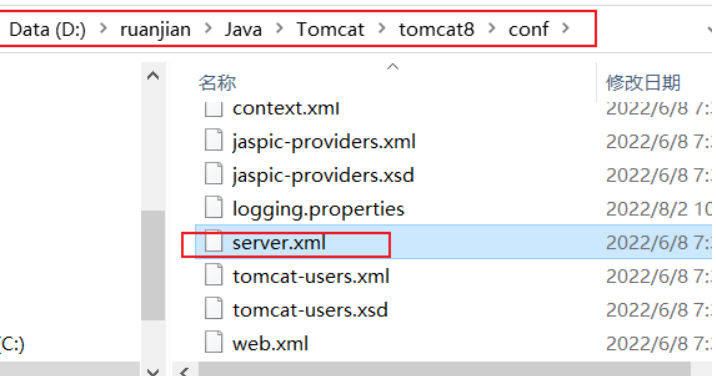Select the server.xml file icon
This screenshot has height=376, width=716.
click(213, 242)
